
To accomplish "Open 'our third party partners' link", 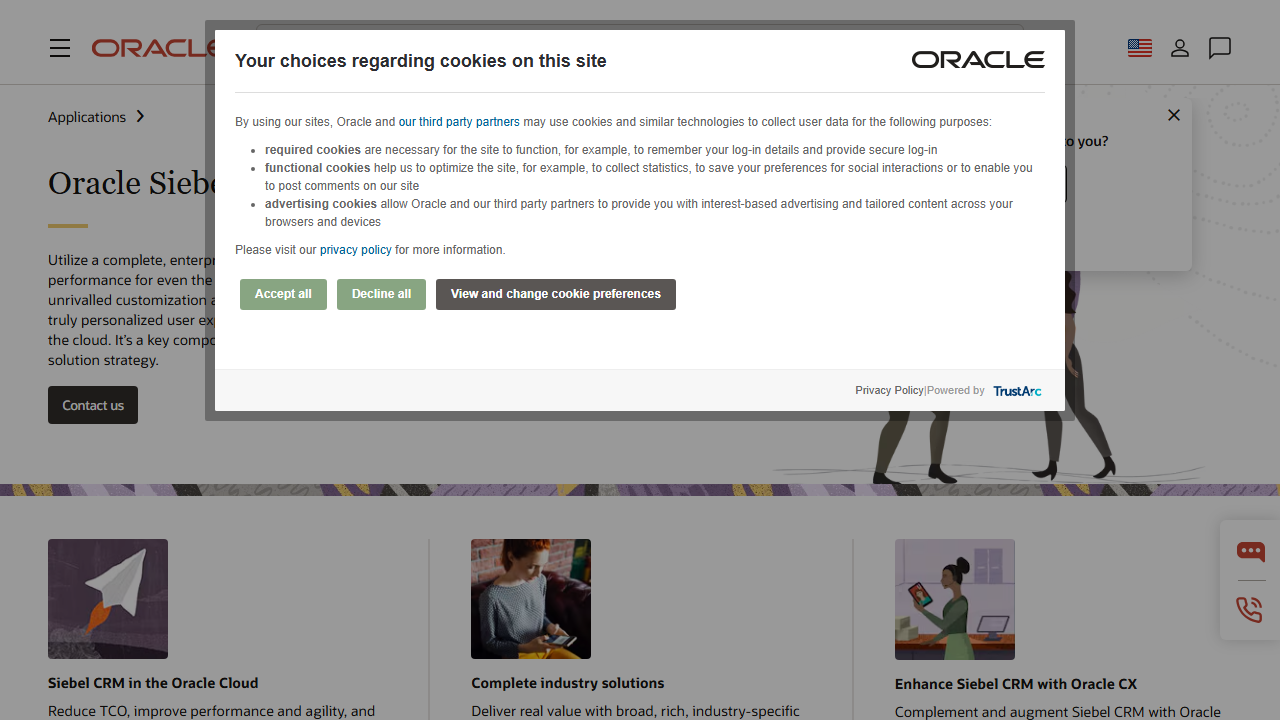I will 459,122.
